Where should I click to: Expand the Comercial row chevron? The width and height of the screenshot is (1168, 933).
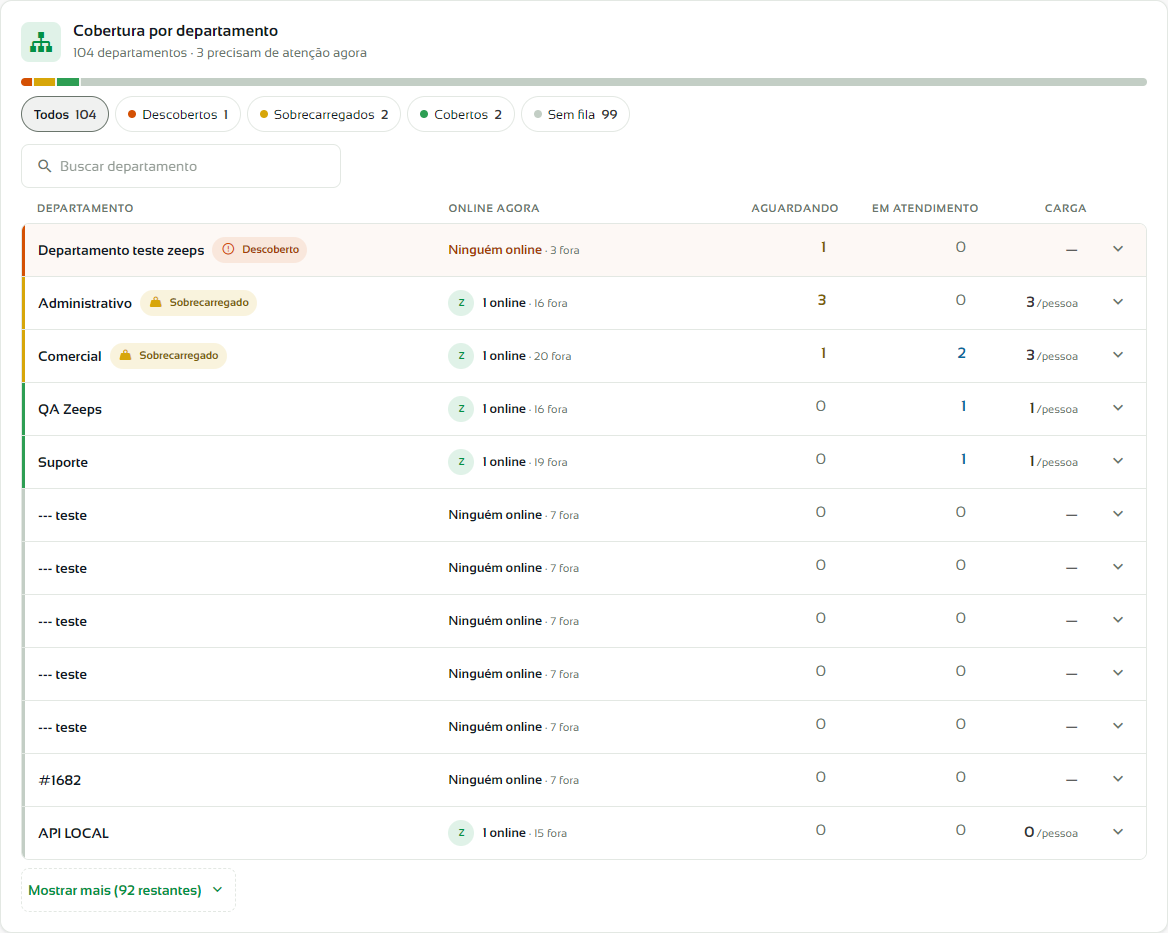click(1118, 354)
